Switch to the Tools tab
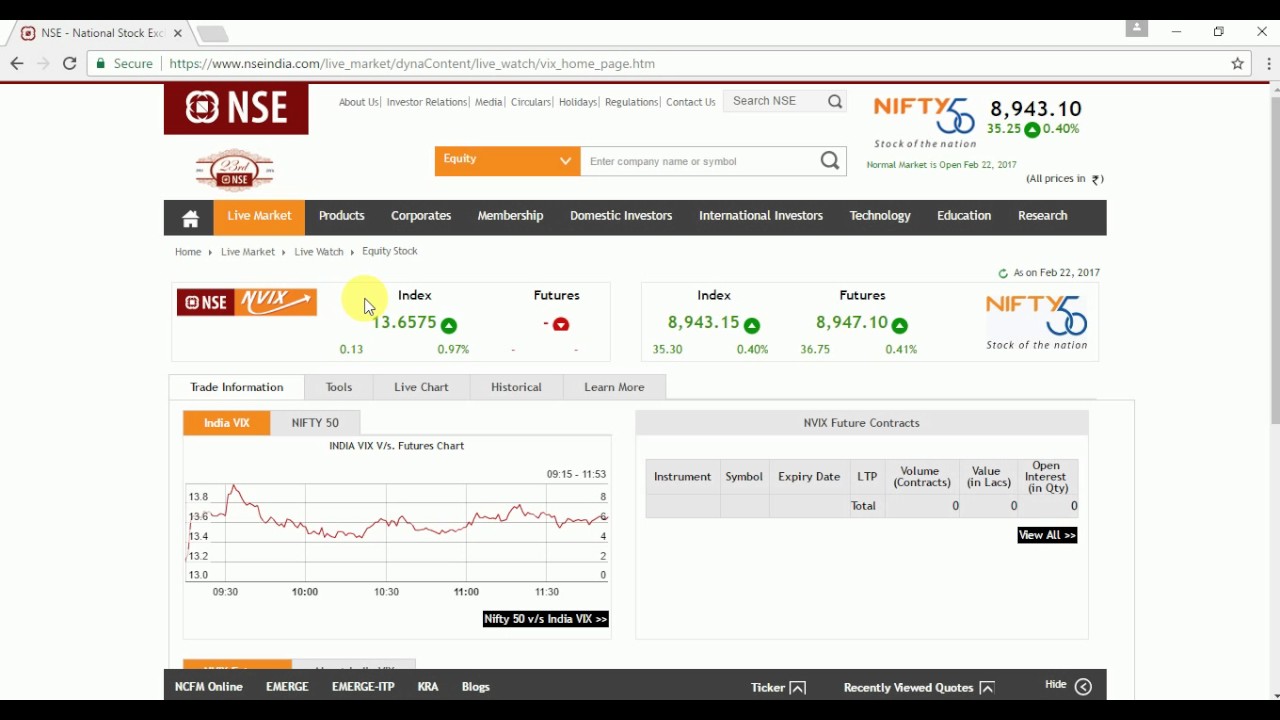This screenshot has height=720, width=1280. (339, 387)
